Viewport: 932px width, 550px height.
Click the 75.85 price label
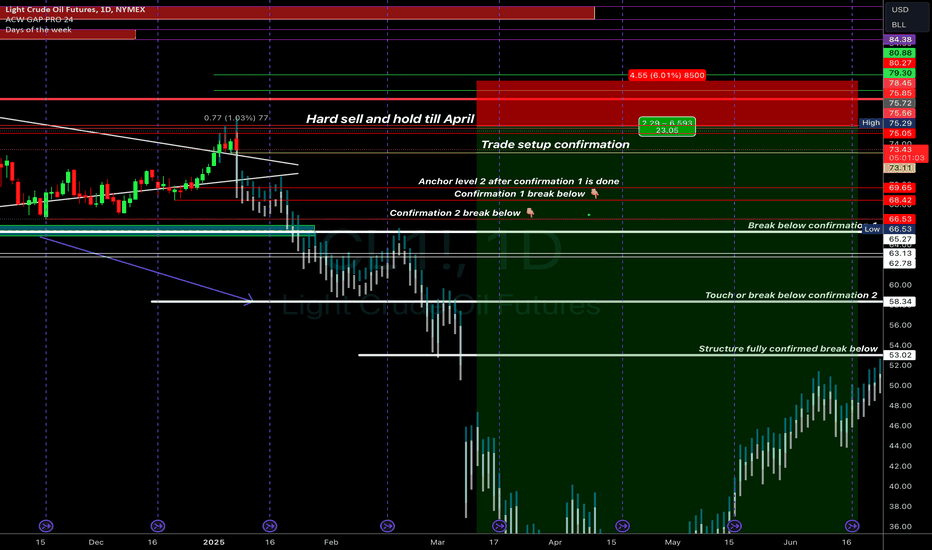(x=900, y=93)
